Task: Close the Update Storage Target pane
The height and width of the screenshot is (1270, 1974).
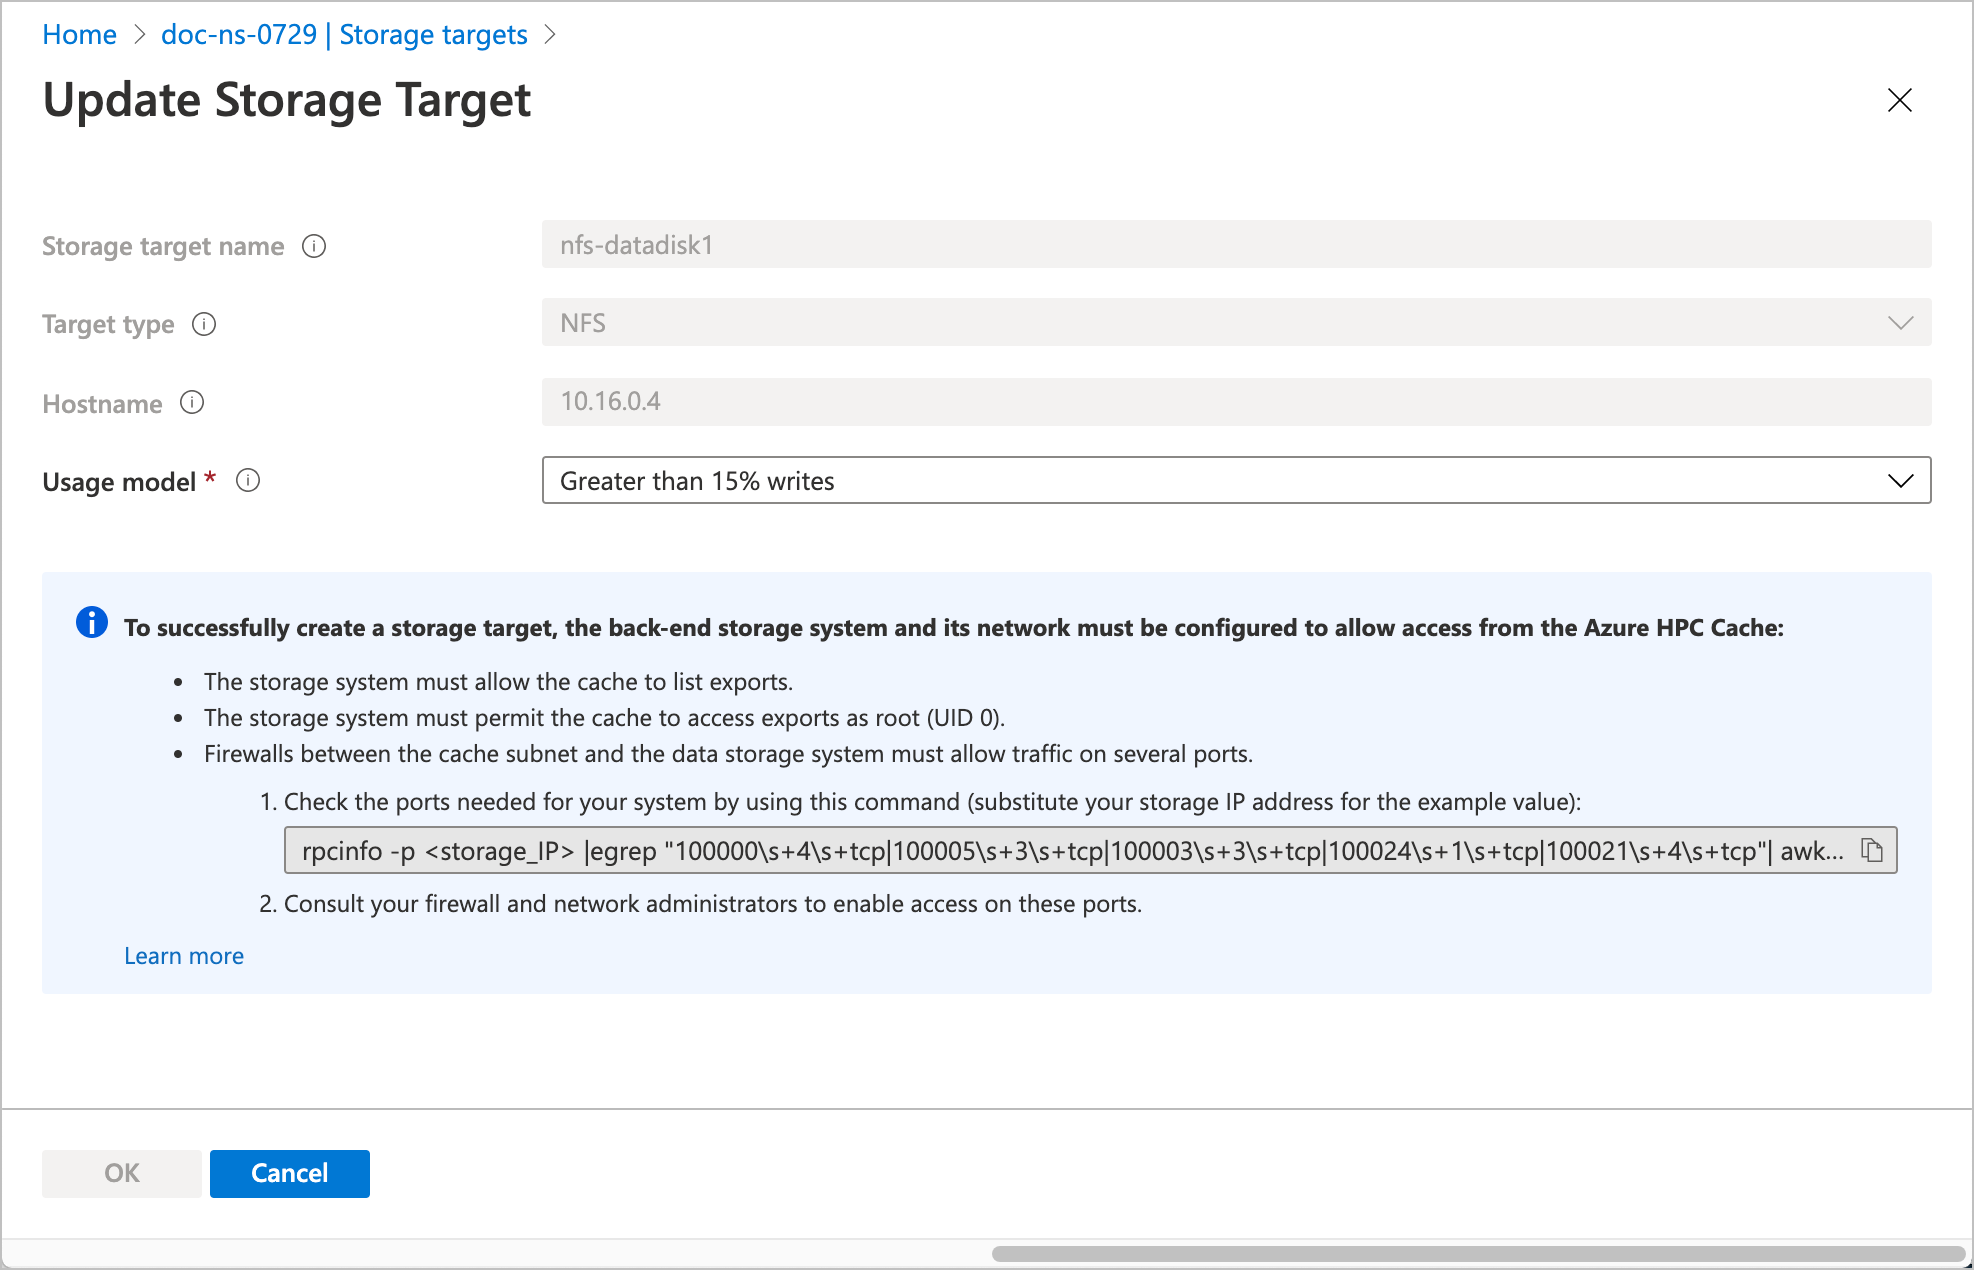Action: click(x=1899, y=100)
